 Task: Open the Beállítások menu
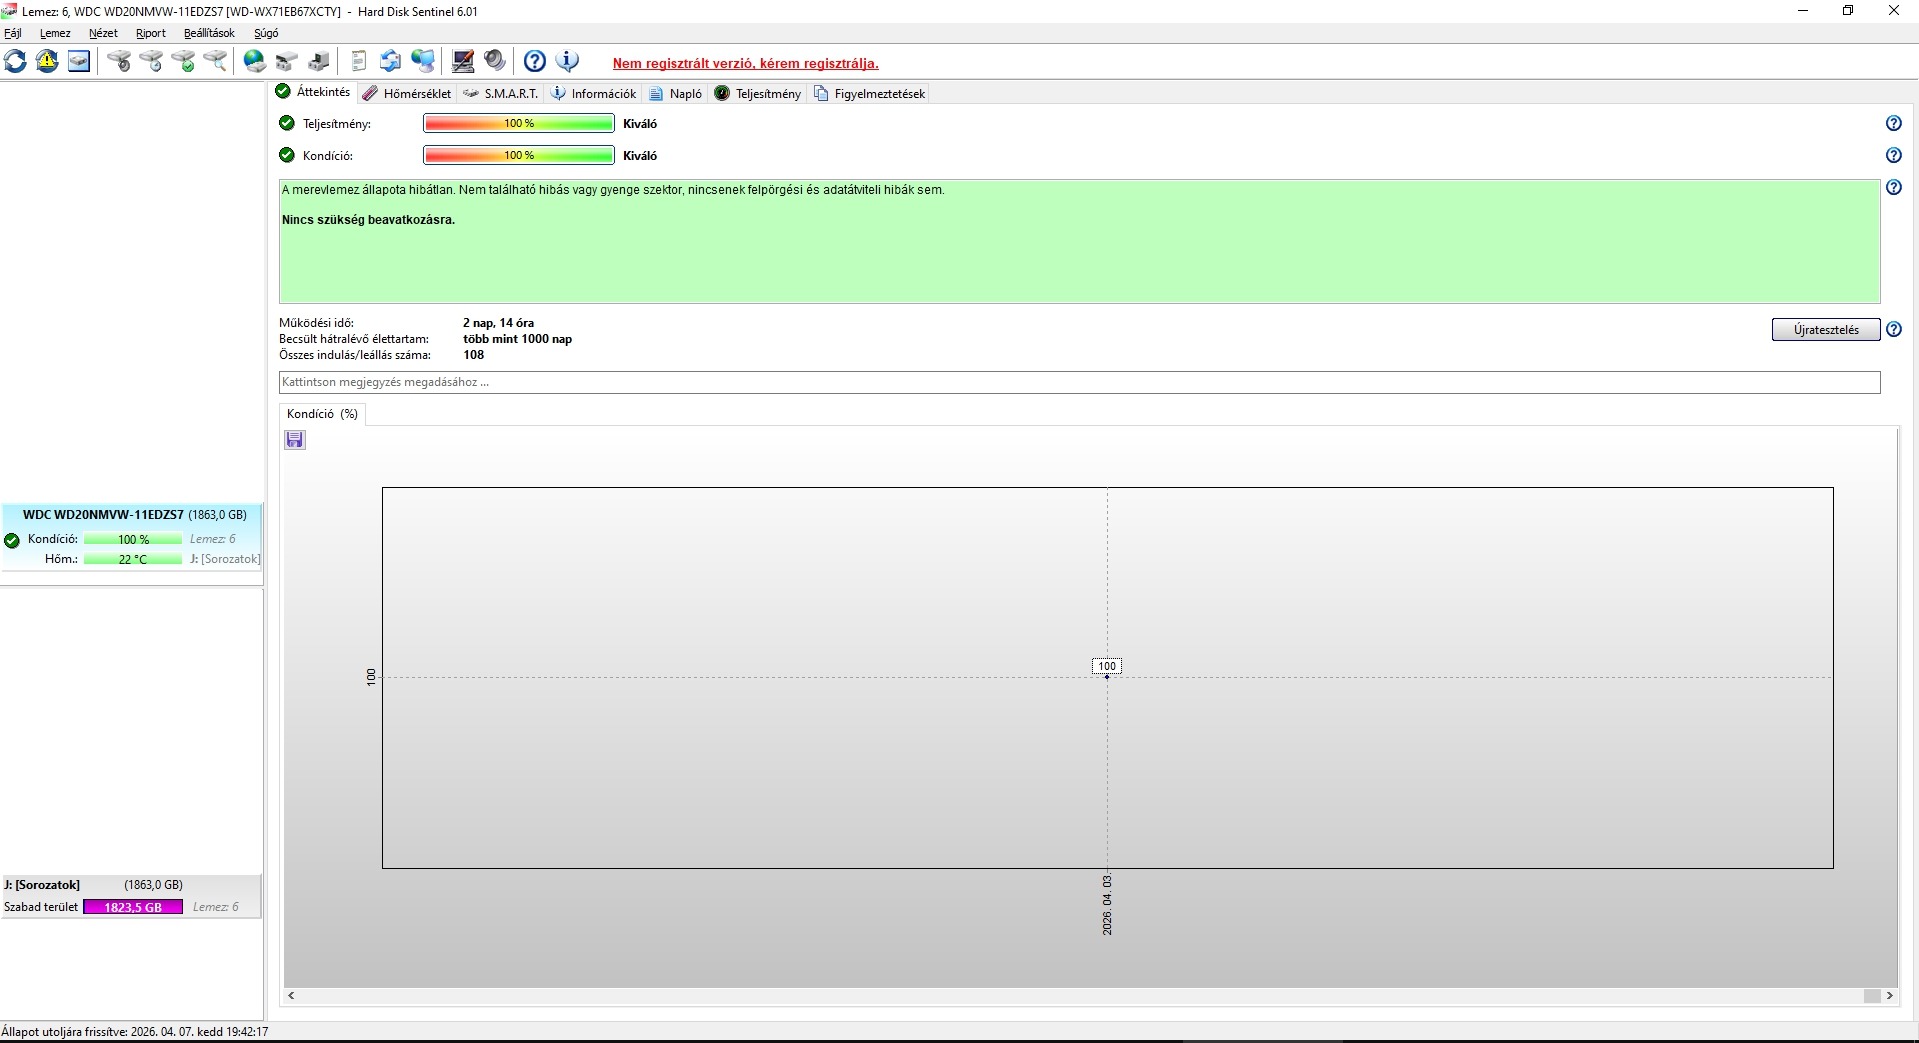pos(209,33)
